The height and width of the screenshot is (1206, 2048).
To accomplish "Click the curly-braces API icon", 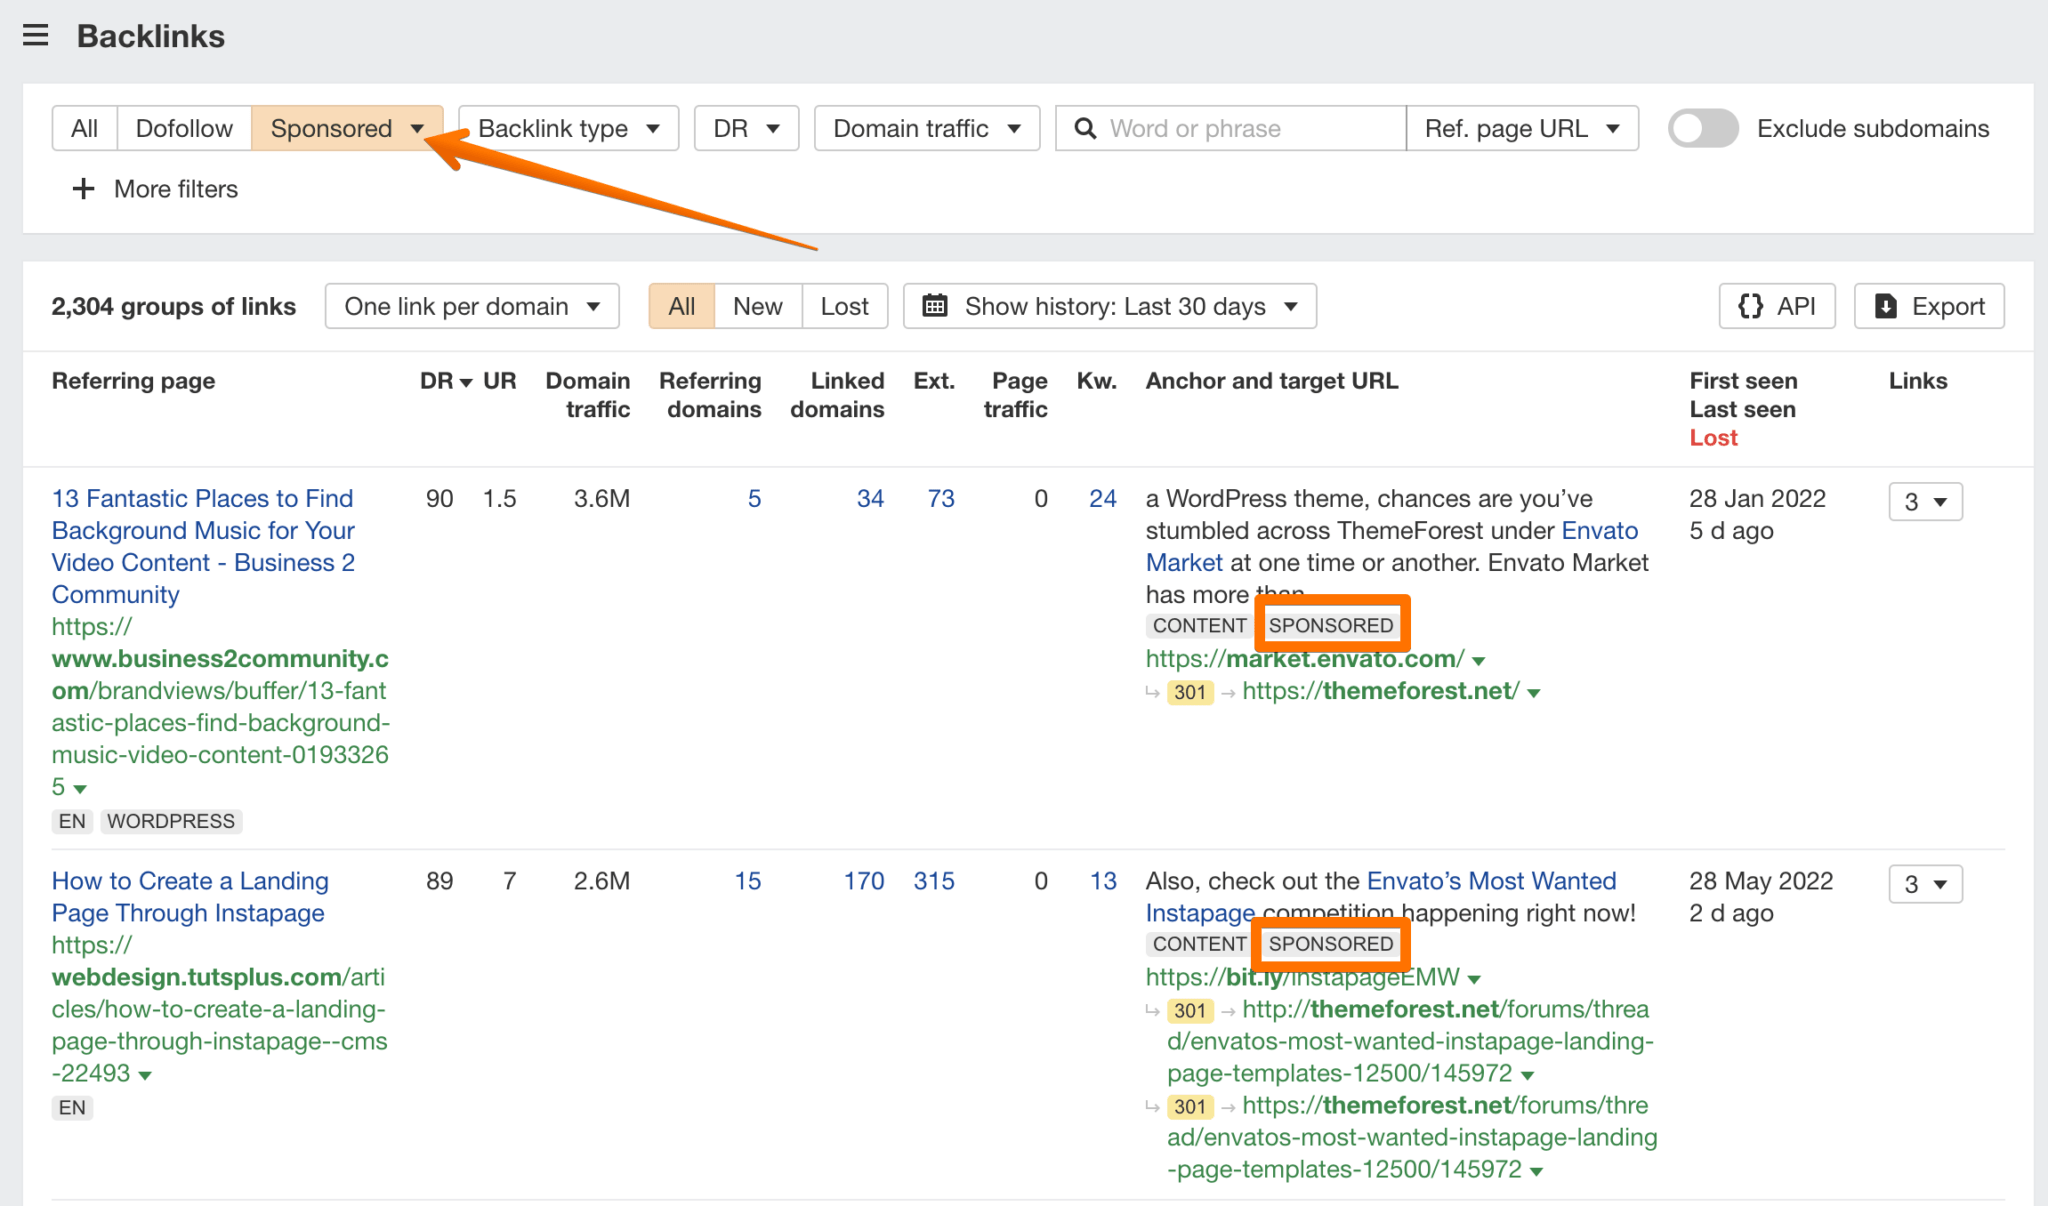I will [x=1751, y=306].
